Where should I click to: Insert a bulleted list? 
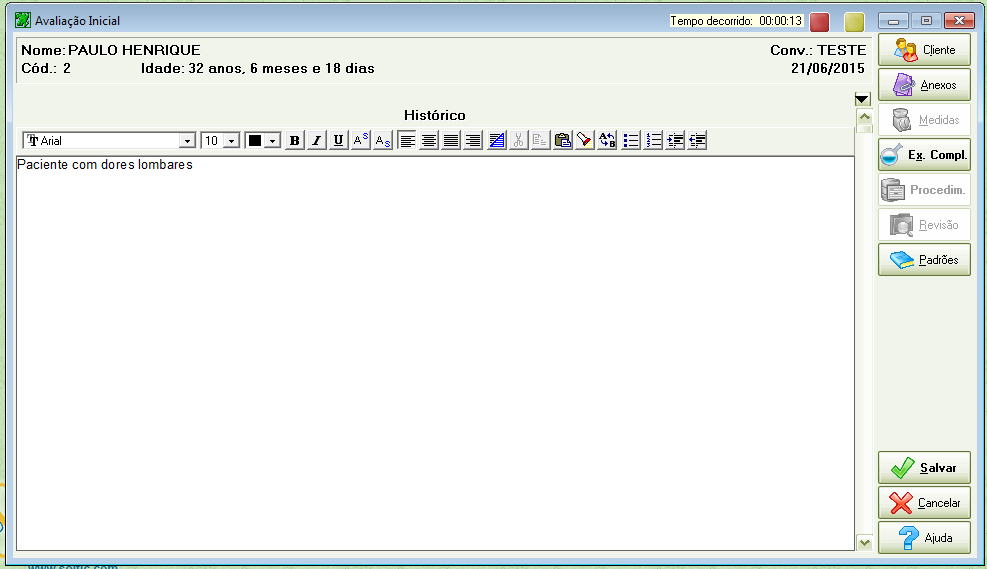pos(631,141)
